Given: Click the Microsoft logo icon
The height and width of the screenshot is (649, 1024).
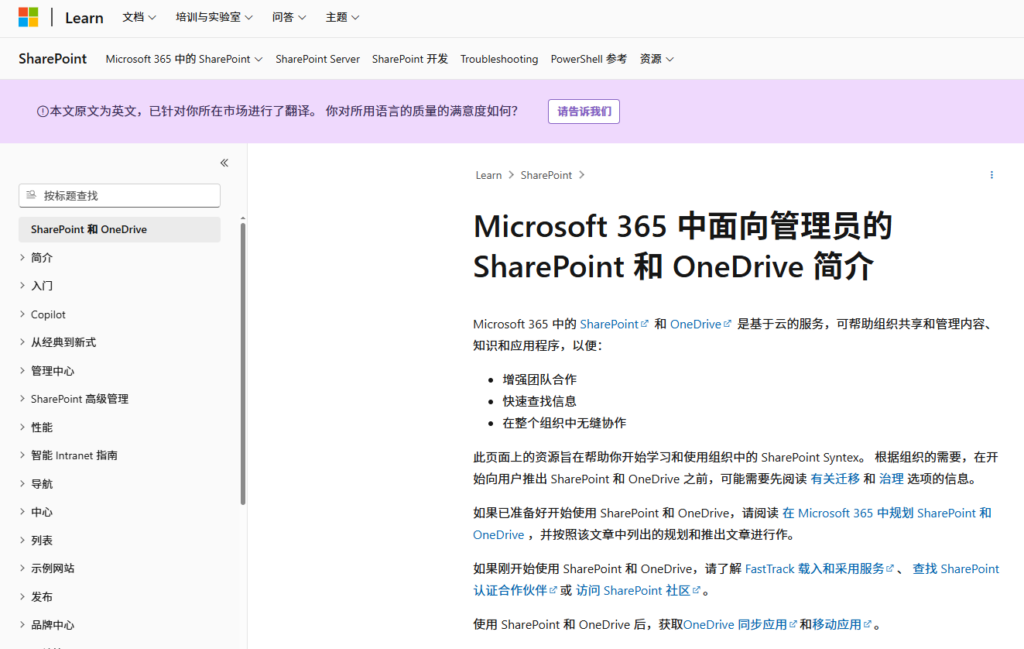Looking at the screenshot, I should pyautogui.click(x=28, y=17).
